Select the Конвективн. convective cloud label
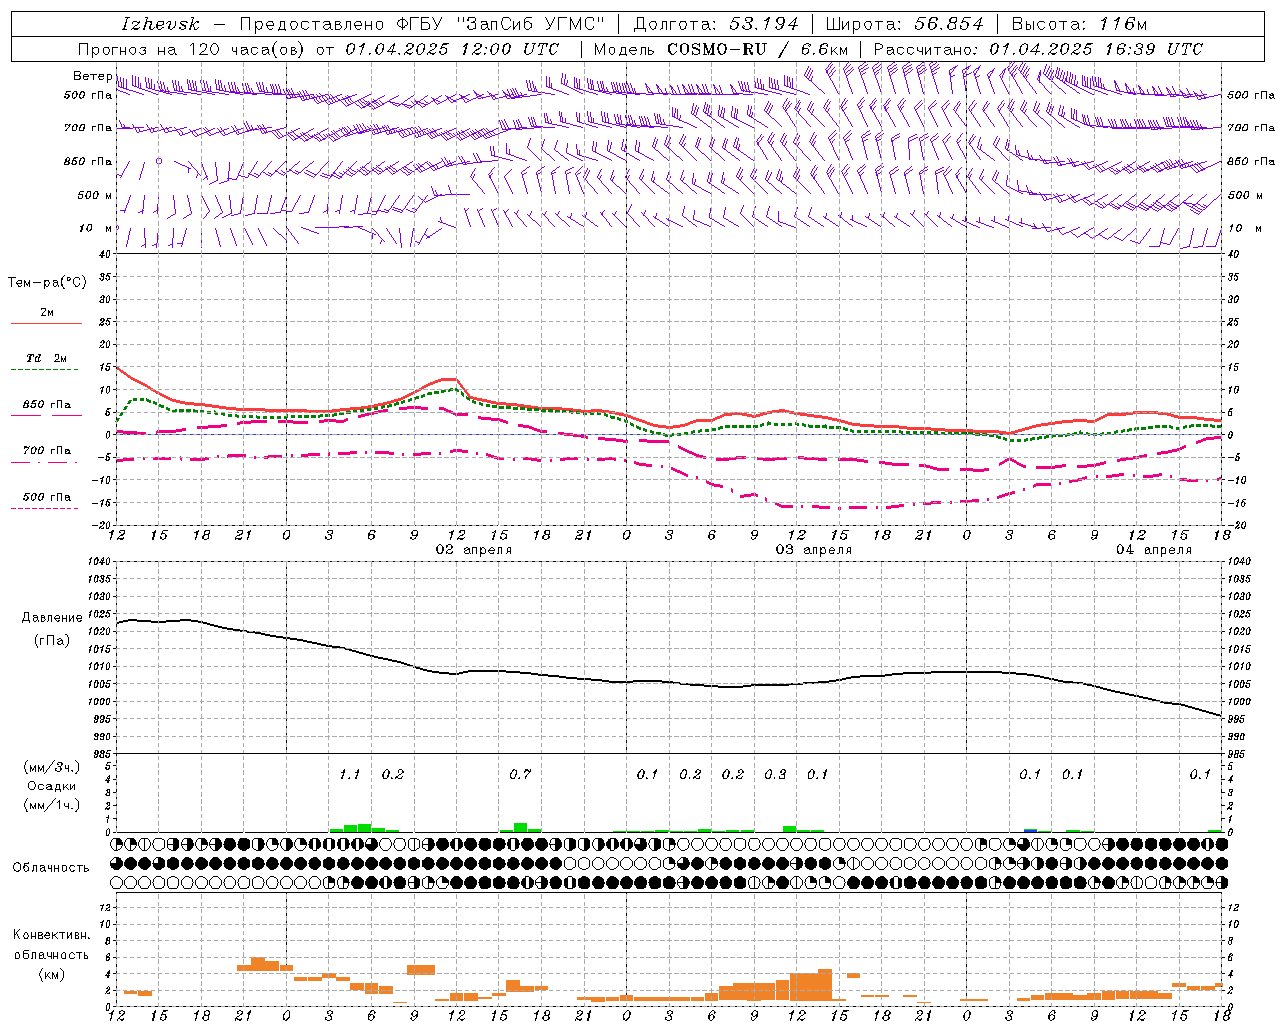This screenshot has width=1280, height=1024. click(52, 935)
